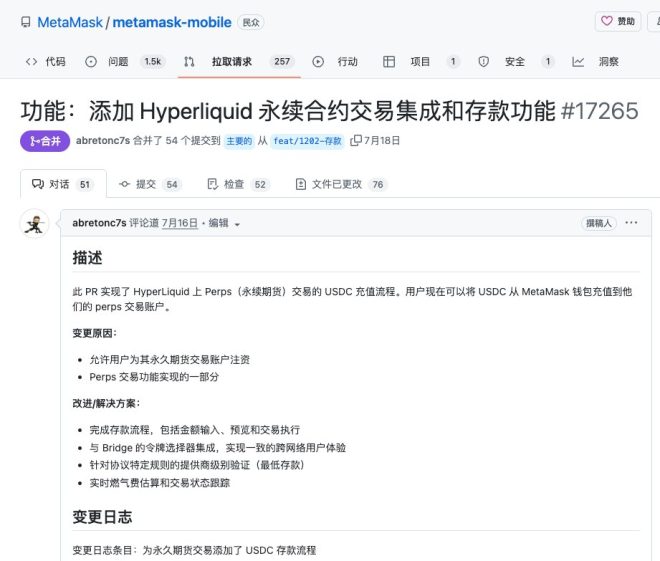Click the shield icon beside 安全
Image resolution: width=660 pixels, height=561 pixels.
(x=484, y=62)
